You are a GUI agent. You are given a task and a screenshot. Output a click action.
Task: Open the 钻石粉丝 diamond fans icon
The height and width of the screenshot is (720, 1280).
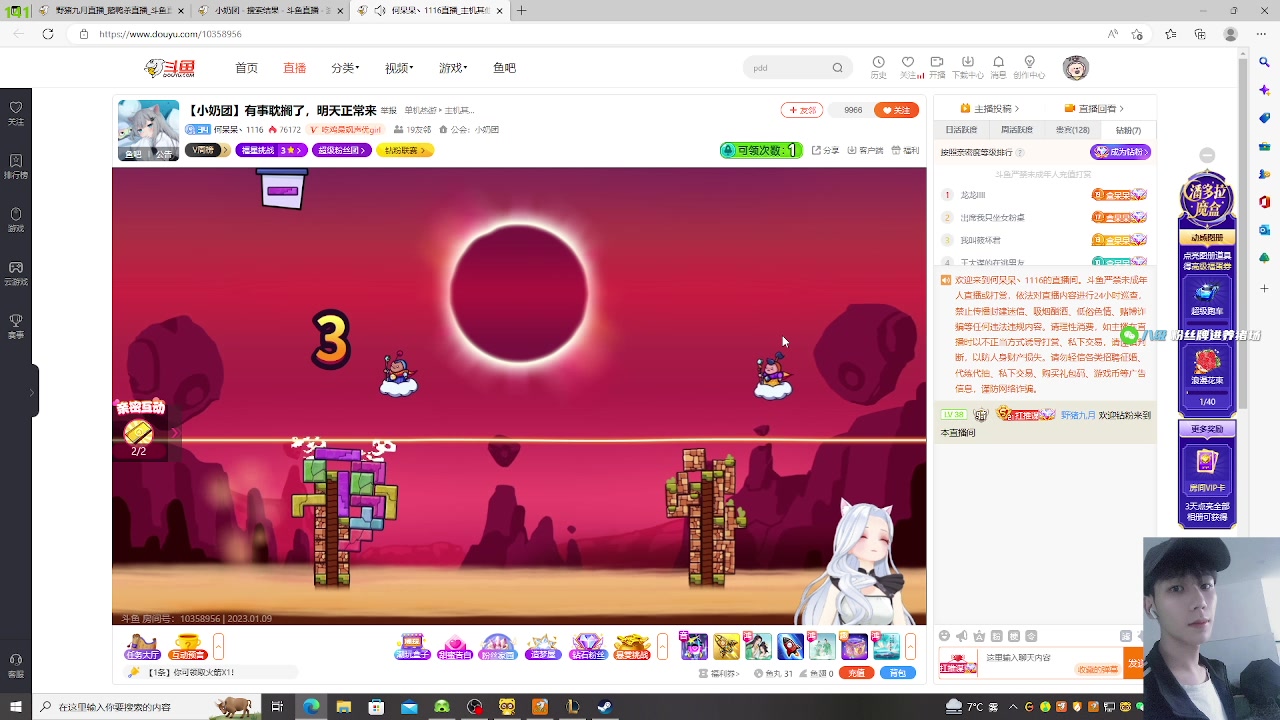tap(589, 646)
